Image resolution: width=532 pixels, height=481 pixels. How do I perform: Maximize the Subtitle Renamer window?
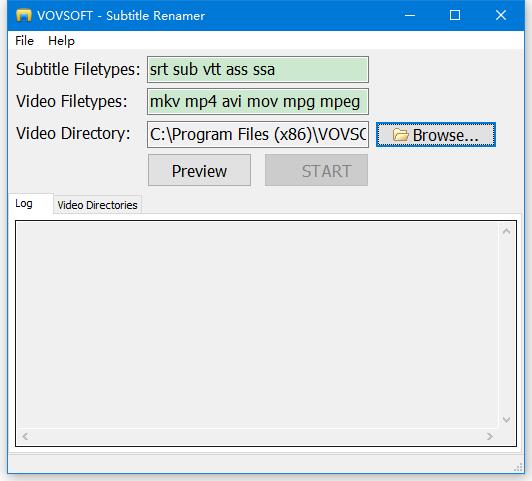coord(455,15)
